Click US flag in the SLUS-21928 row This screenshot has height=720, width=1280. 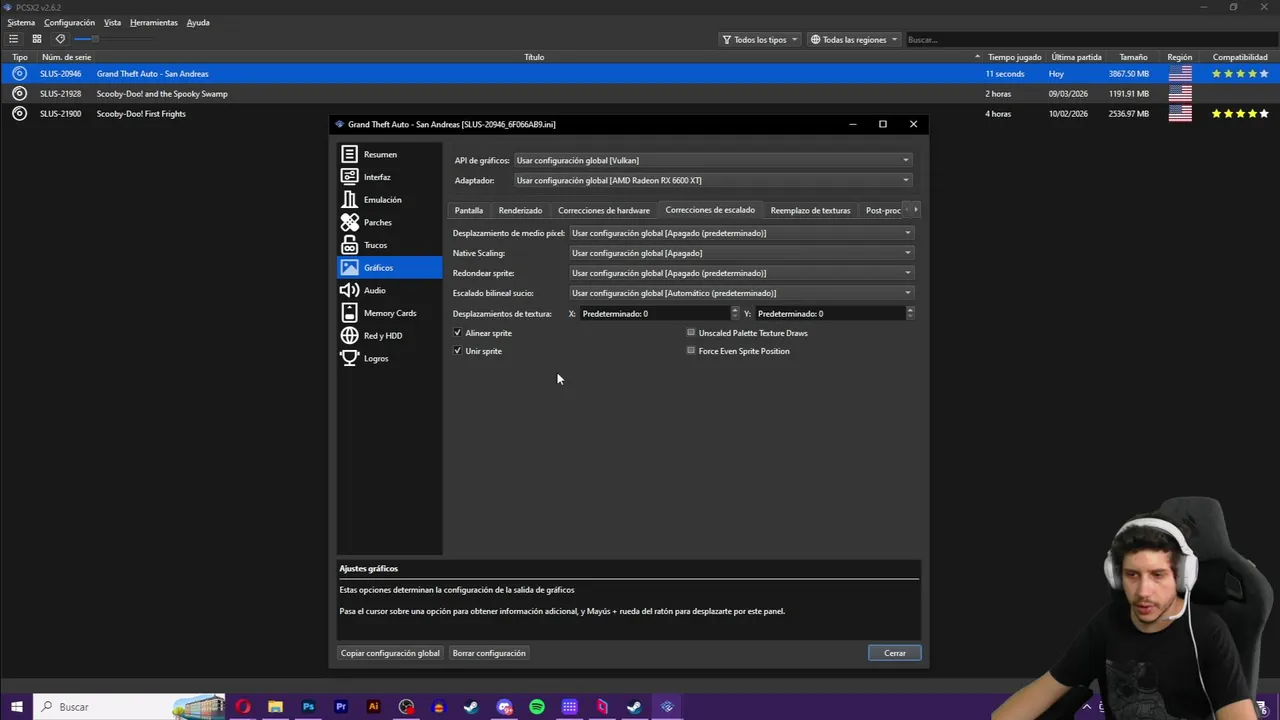click(1180, 93)
